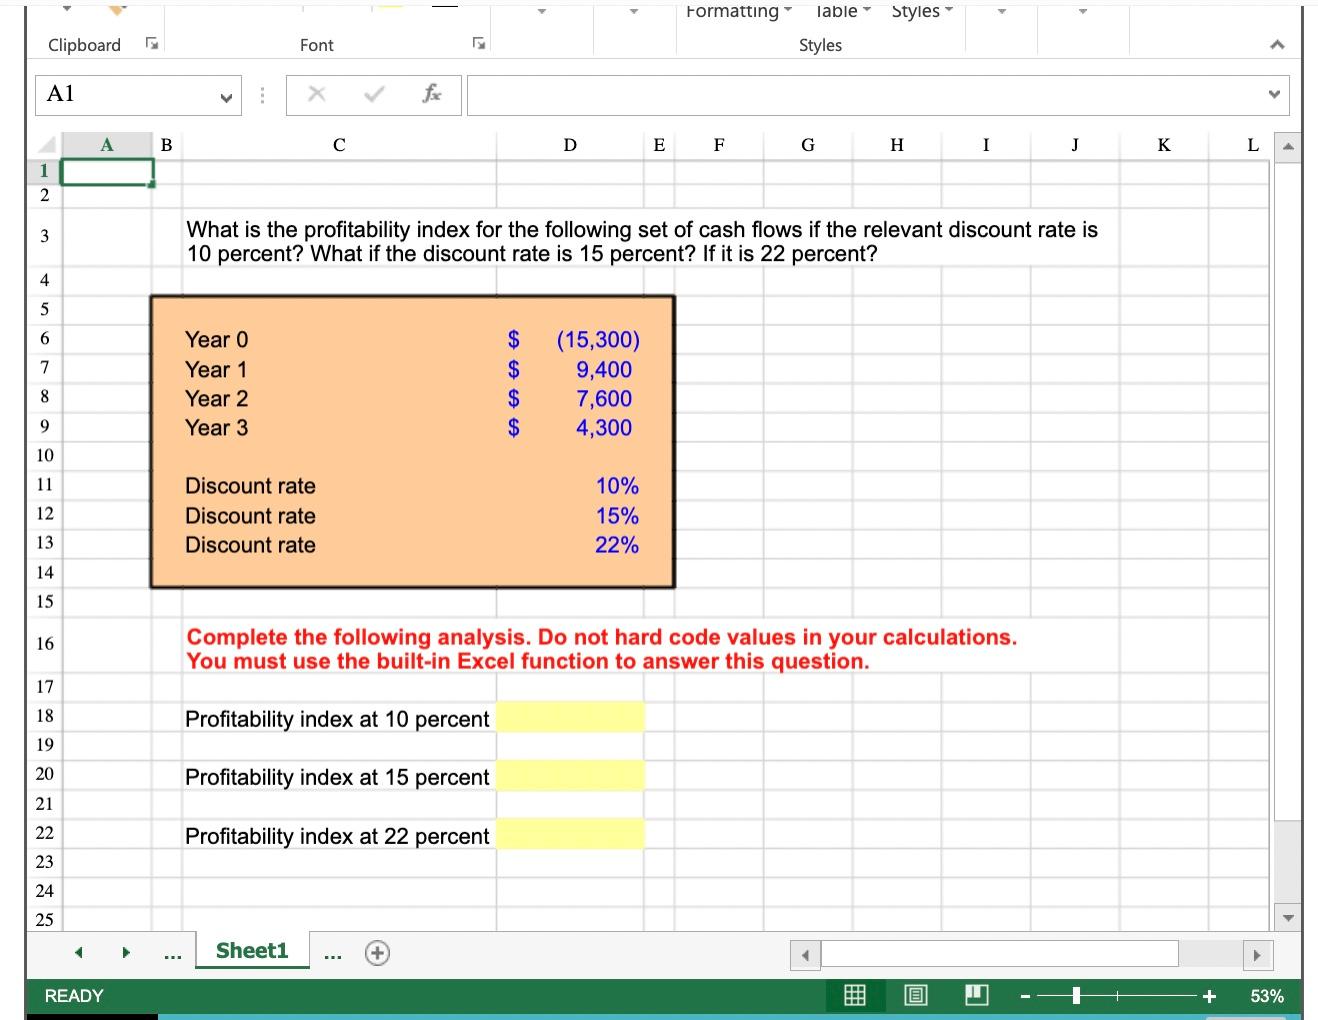1318x1020 pixels.
Task: Adjust the zoom slider in status bar
Action: [1076, 995]
